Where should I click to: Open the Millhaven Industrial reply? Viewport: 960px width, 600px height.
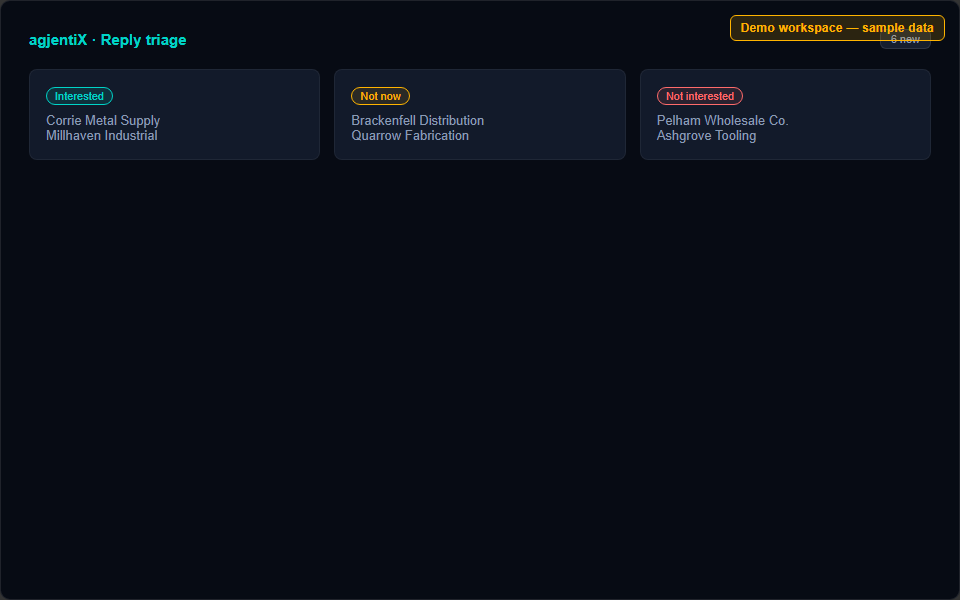coord(102,135)
